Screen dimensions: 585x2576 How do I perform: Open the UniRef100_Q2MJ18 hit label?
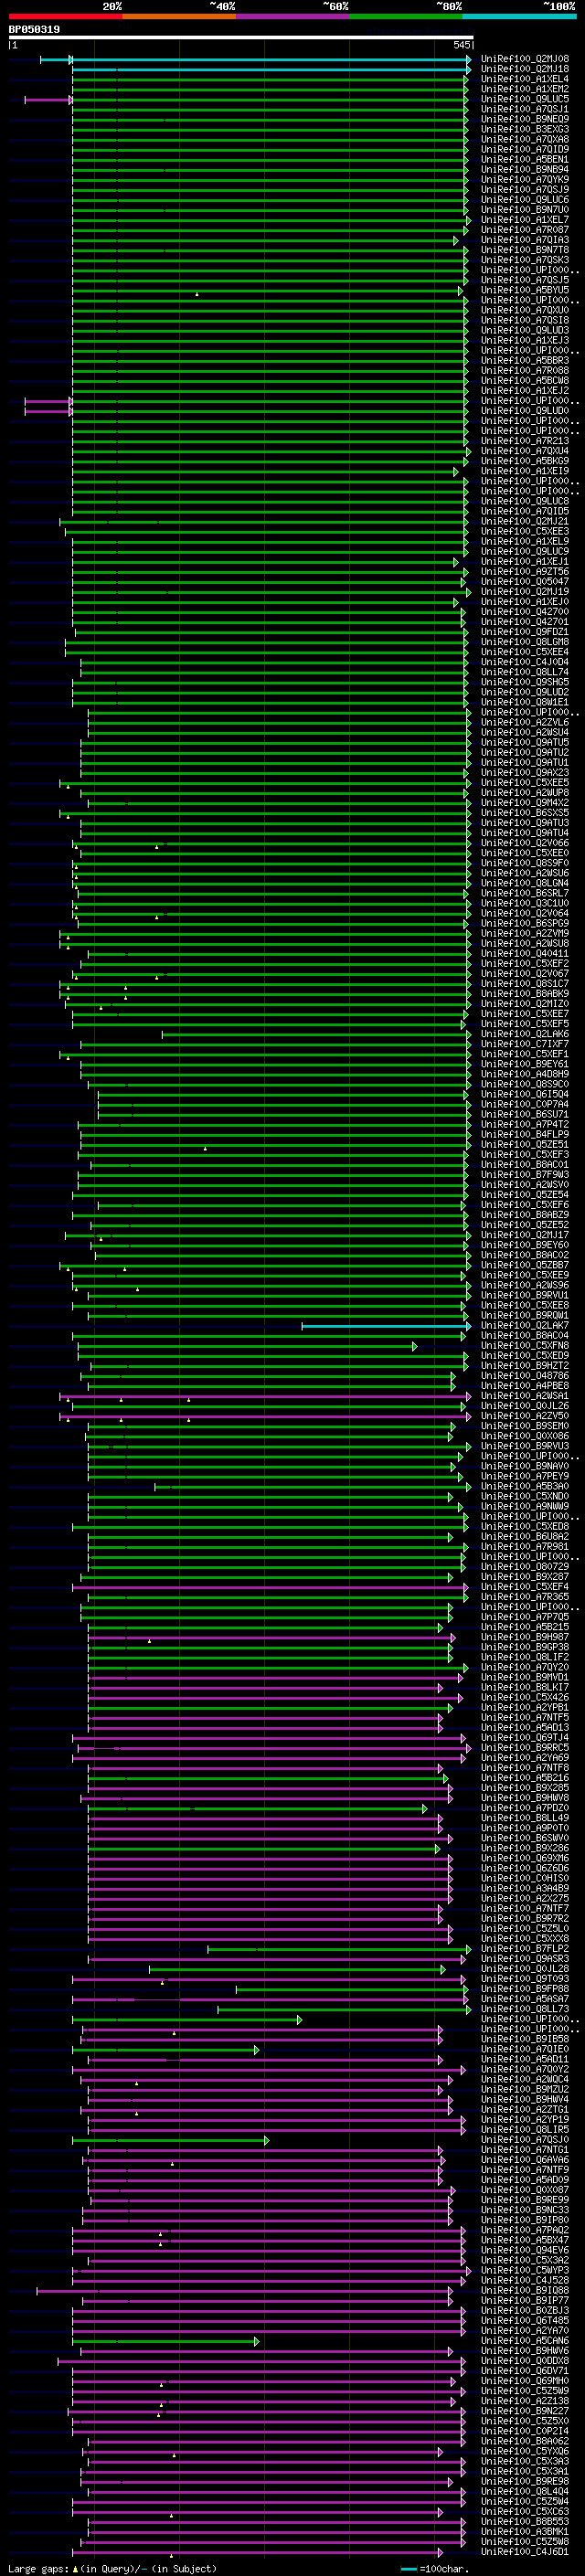pos(524,69)
